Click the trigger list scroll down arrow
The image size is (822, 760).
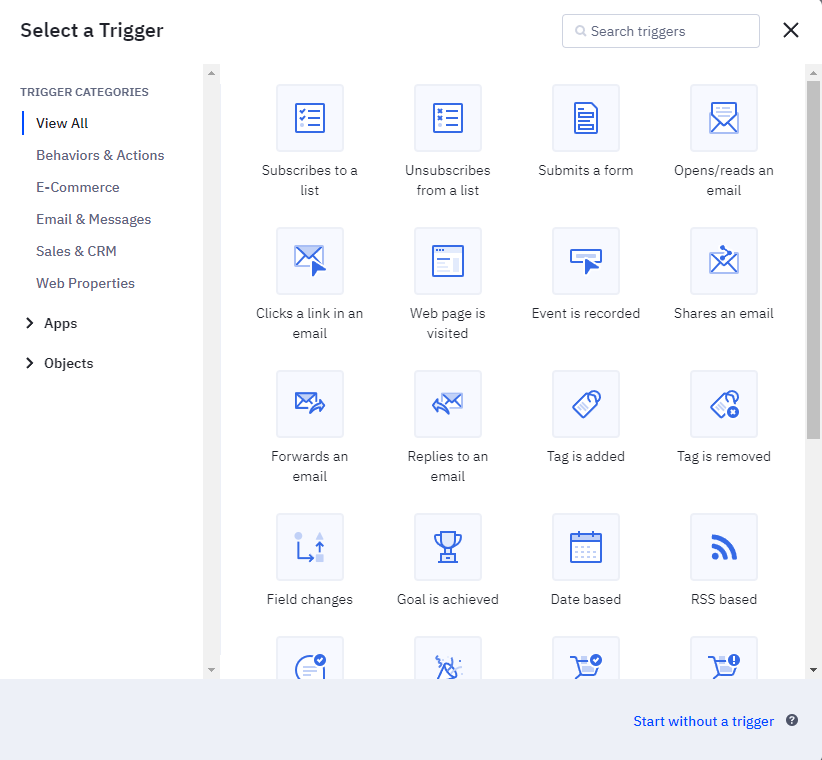(813, 669)
